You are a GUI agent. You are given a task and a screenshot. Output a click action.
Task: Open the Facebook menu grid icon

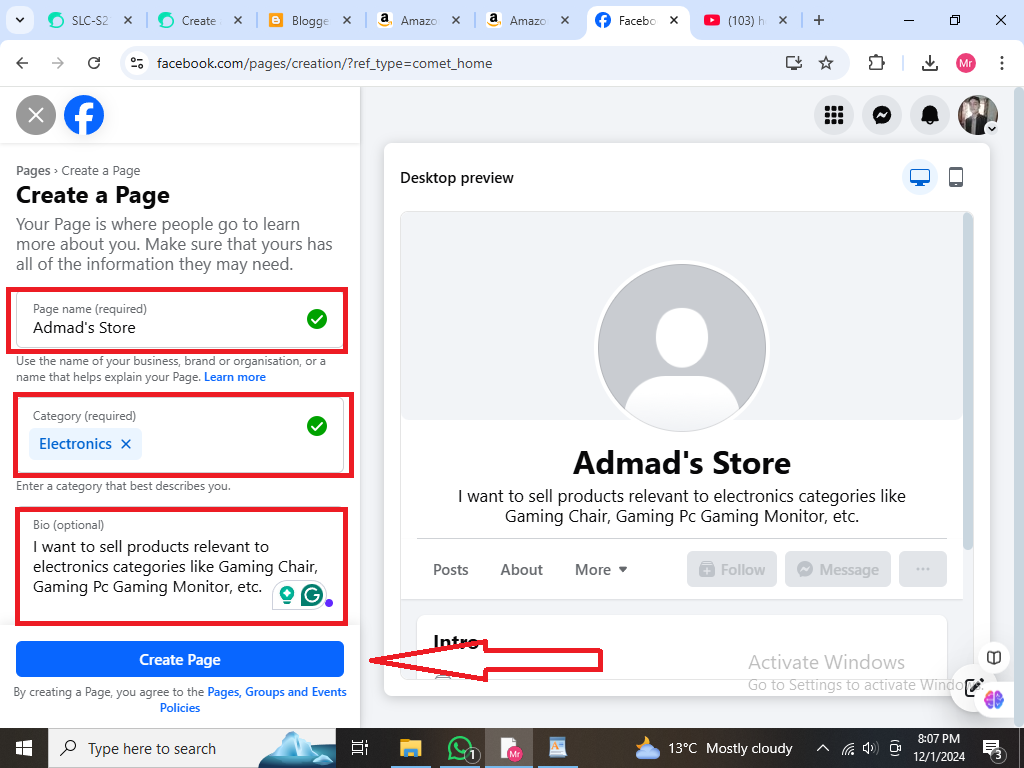tap(834, 115)
